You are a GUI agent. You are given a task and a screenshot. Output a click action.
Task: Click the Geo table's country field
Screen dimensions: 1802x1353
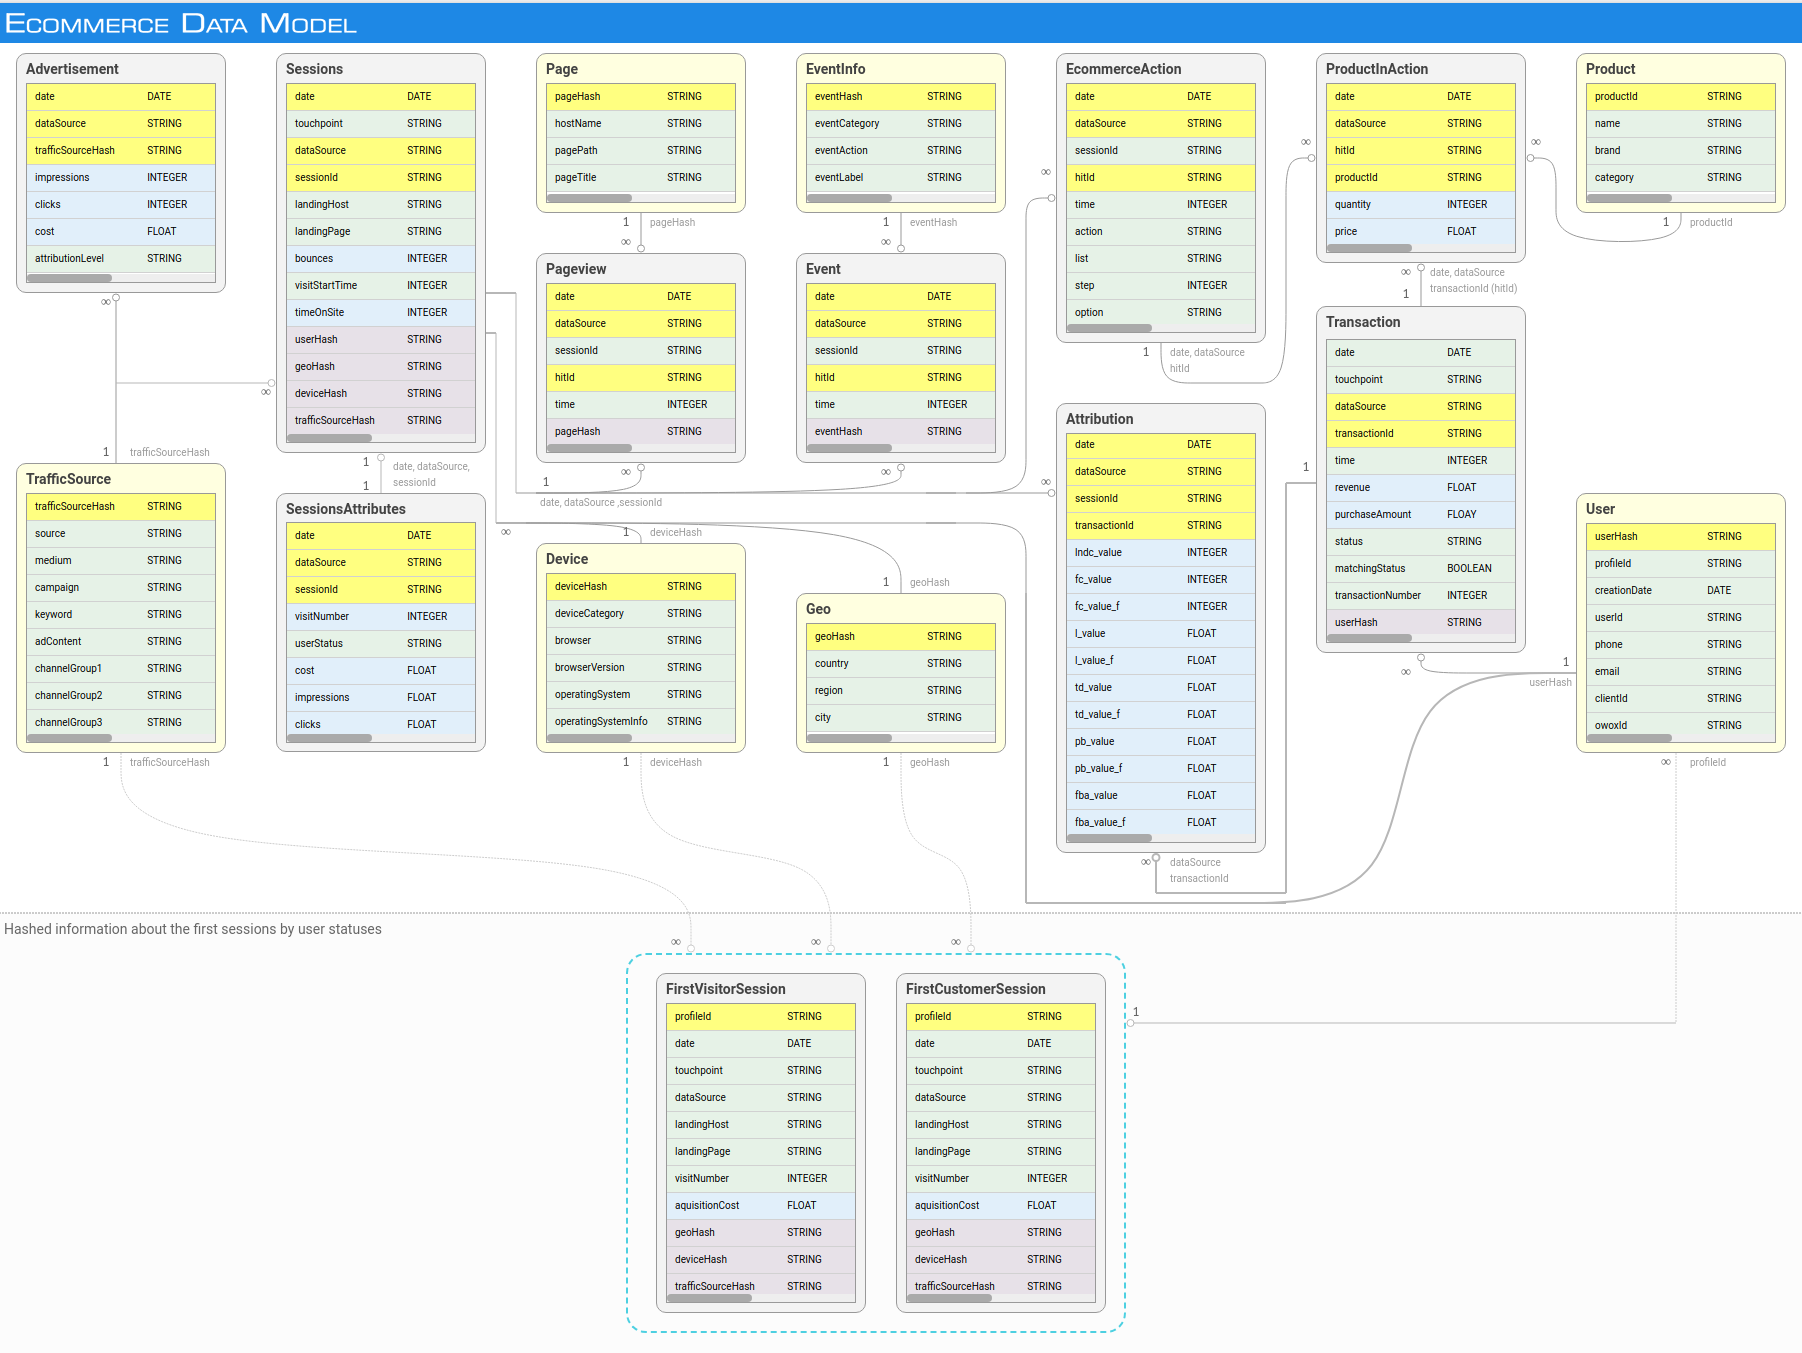point(900,664)
